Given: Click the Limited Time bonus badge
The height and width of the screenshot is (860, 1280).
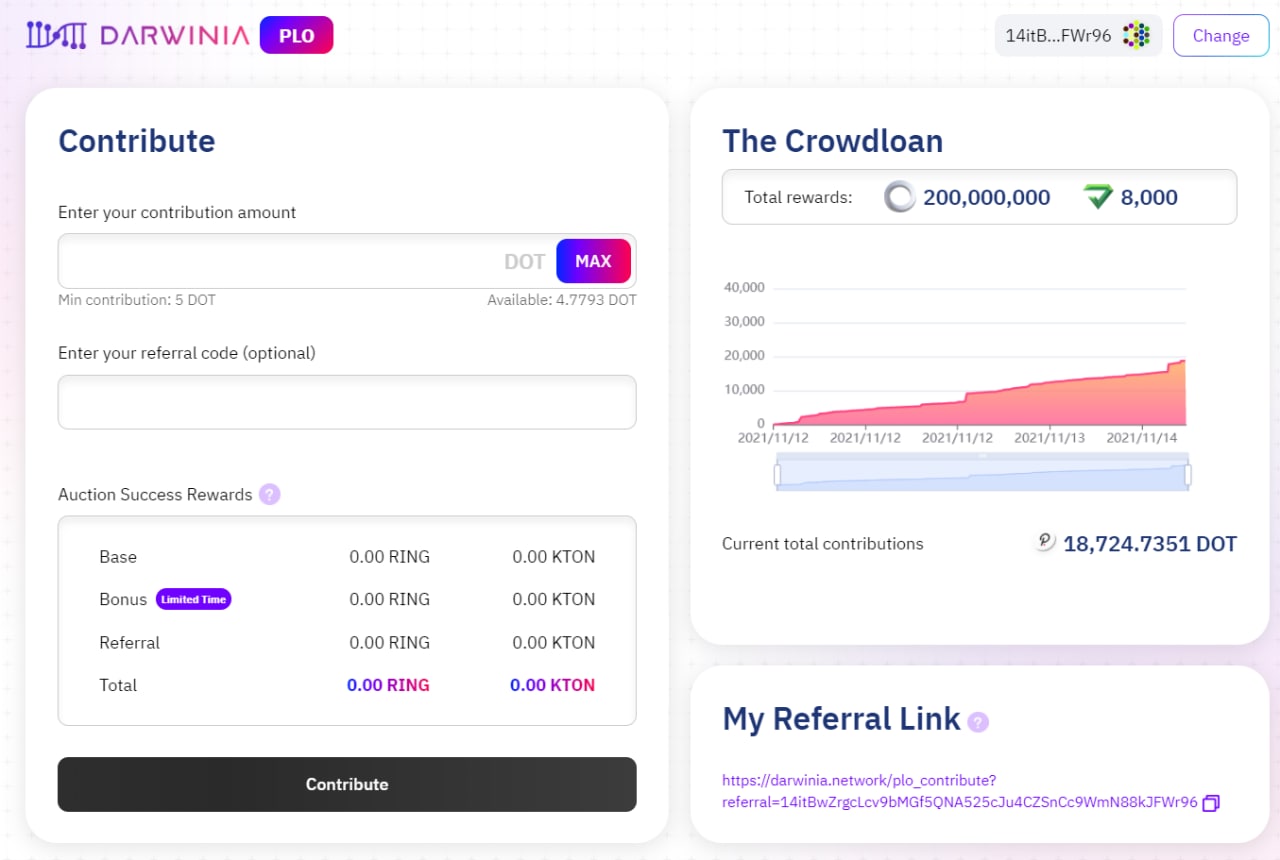Looking at the screenshot, I should [x=194, y=599].
